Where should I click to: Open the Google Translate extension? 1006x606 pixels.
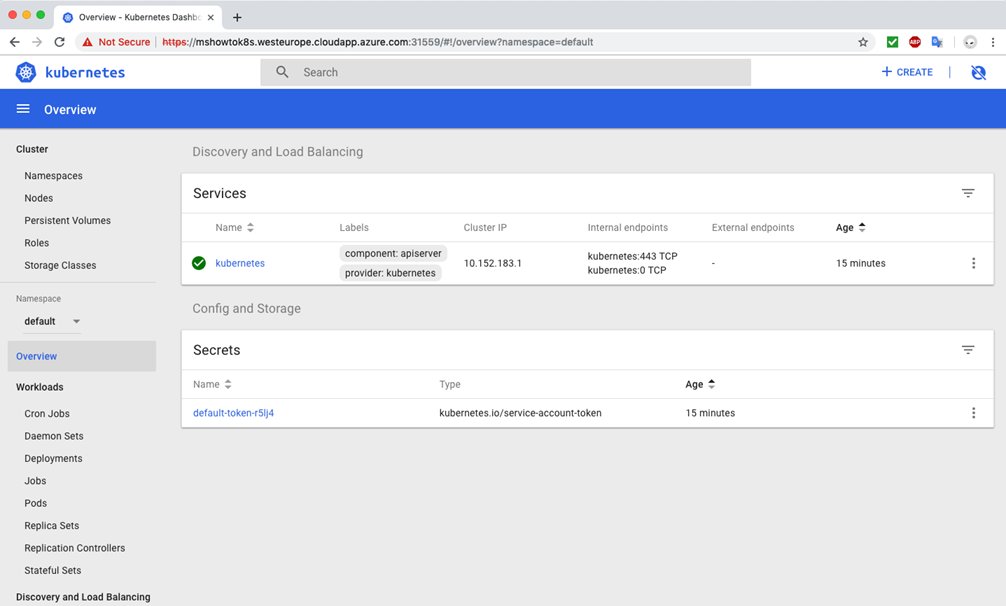pos(937,42)
